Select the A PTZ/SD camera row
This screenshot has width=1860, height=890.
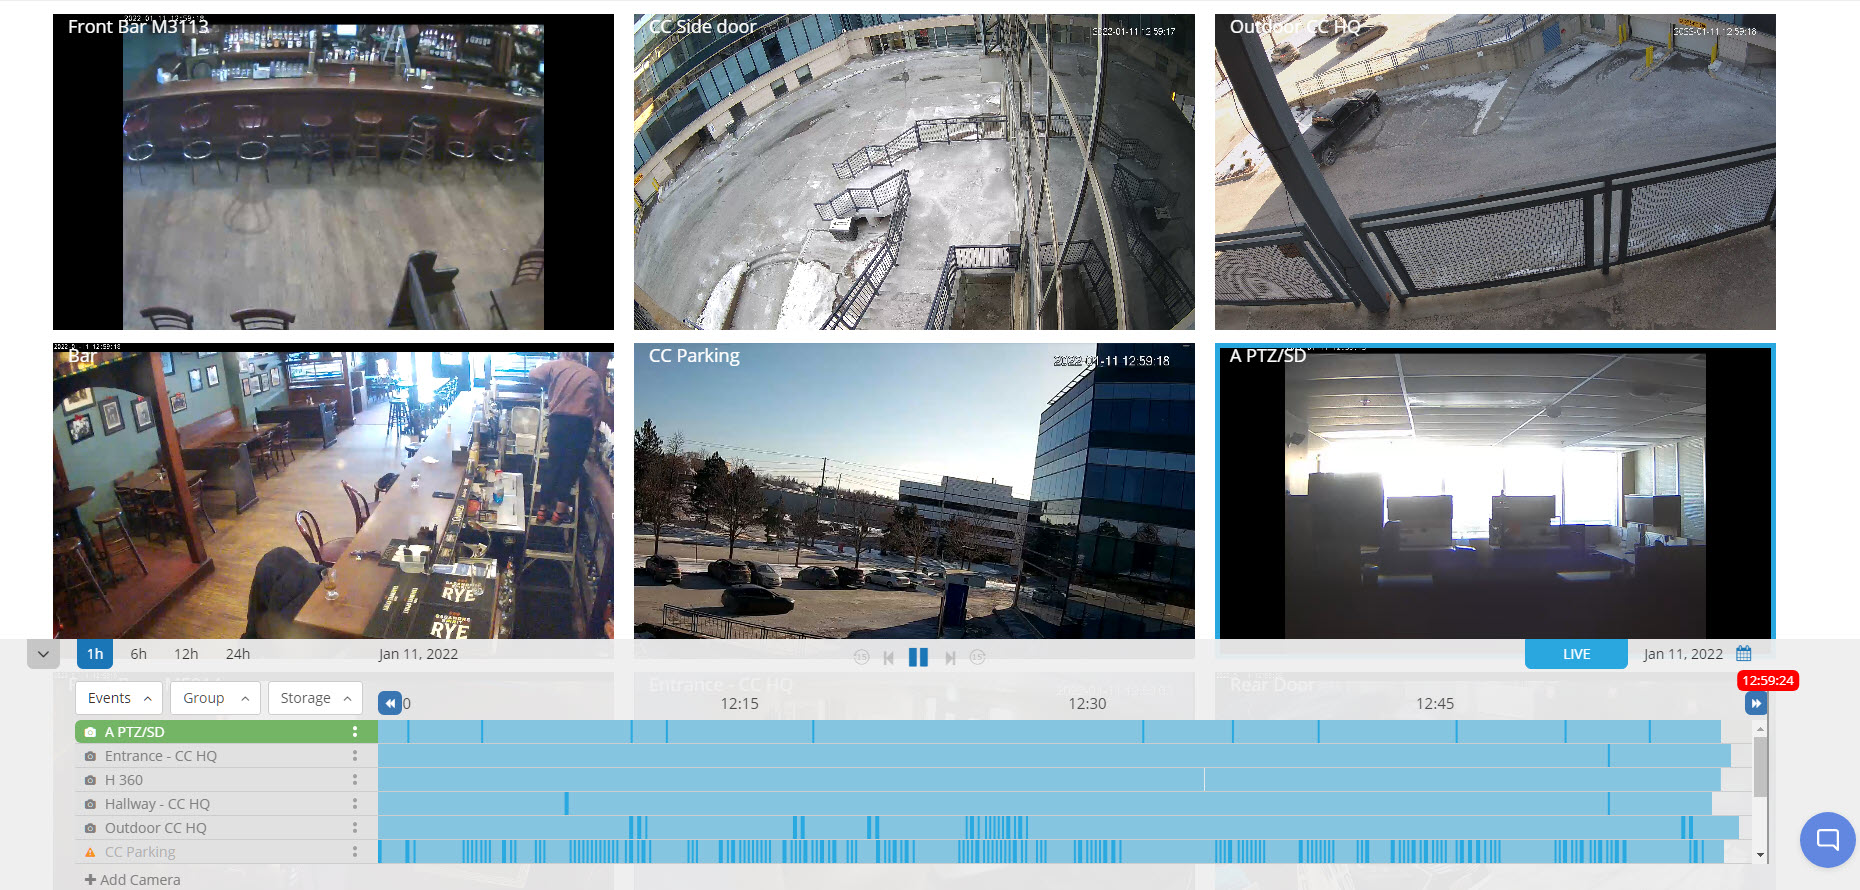(x=226, y=732)
